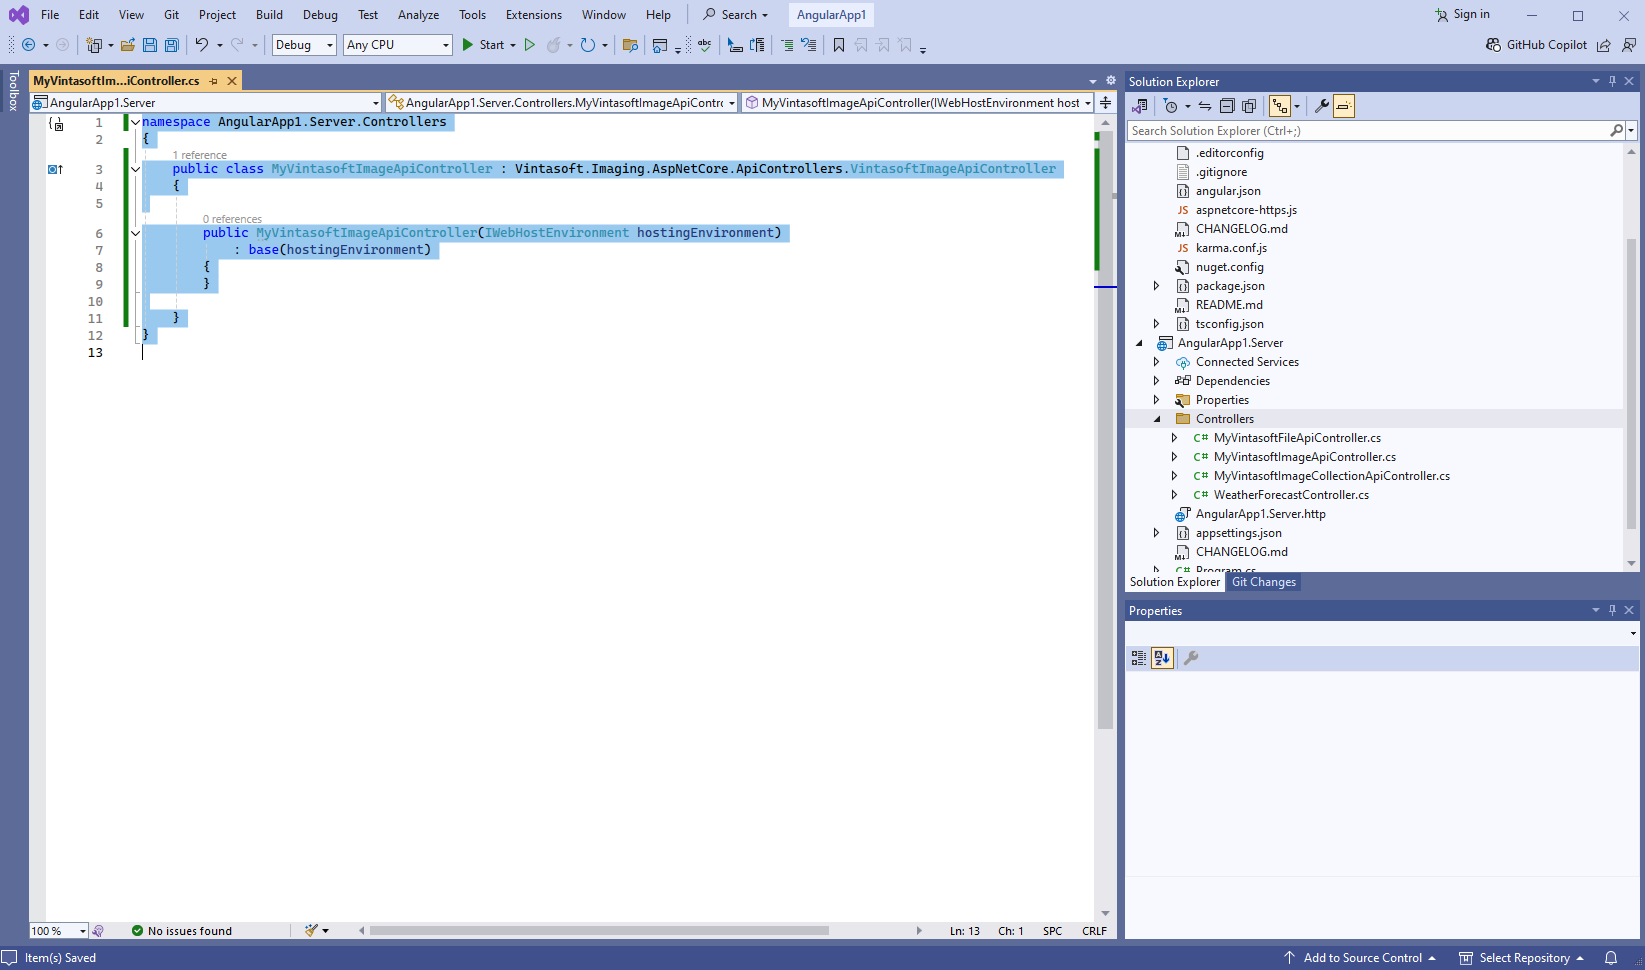Screen dimensions: 1645x970
Task: Open the Solution Explorer wrench Properties icon
Action: pos(1321,106)
